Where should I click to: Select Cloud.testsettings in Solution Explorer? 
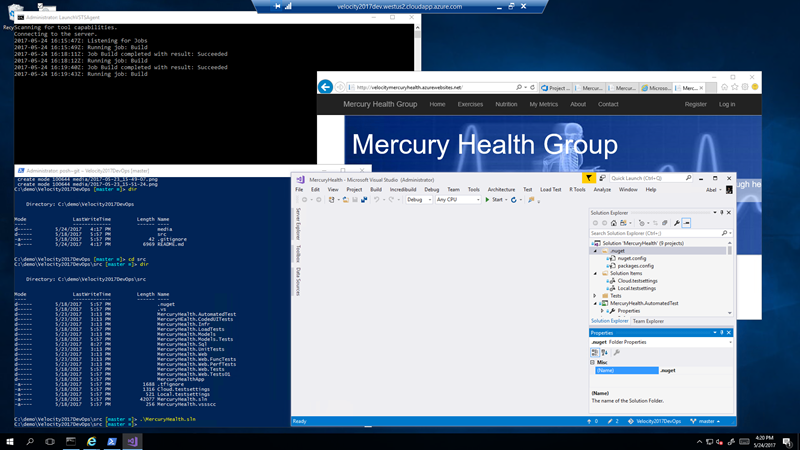[x=637, y=281]
